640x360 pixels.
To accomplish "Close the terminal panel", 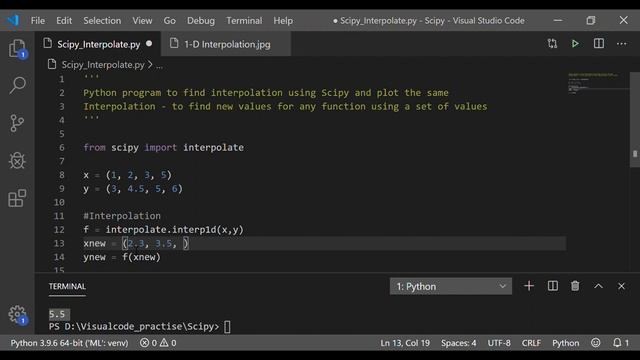I will click(621, 286).
